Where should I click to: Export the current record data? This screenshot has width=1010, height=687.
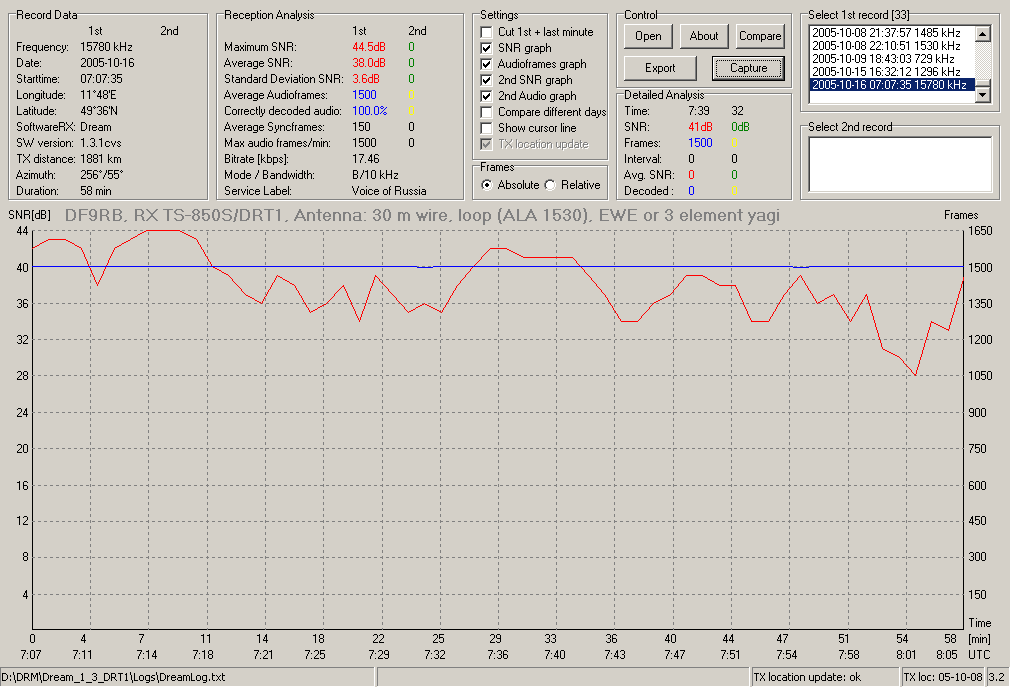(x=660, y=68)
